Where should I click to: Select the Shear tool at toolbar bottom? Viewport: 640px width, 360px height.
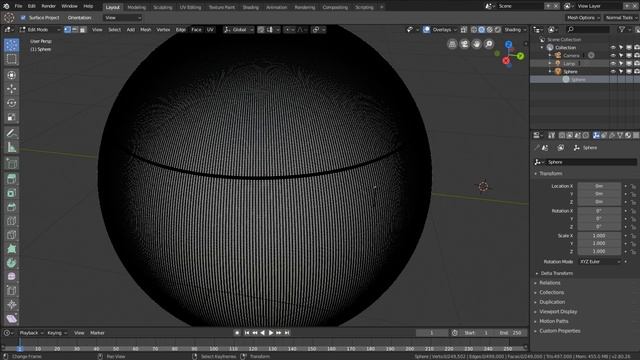tap(11, 319)
